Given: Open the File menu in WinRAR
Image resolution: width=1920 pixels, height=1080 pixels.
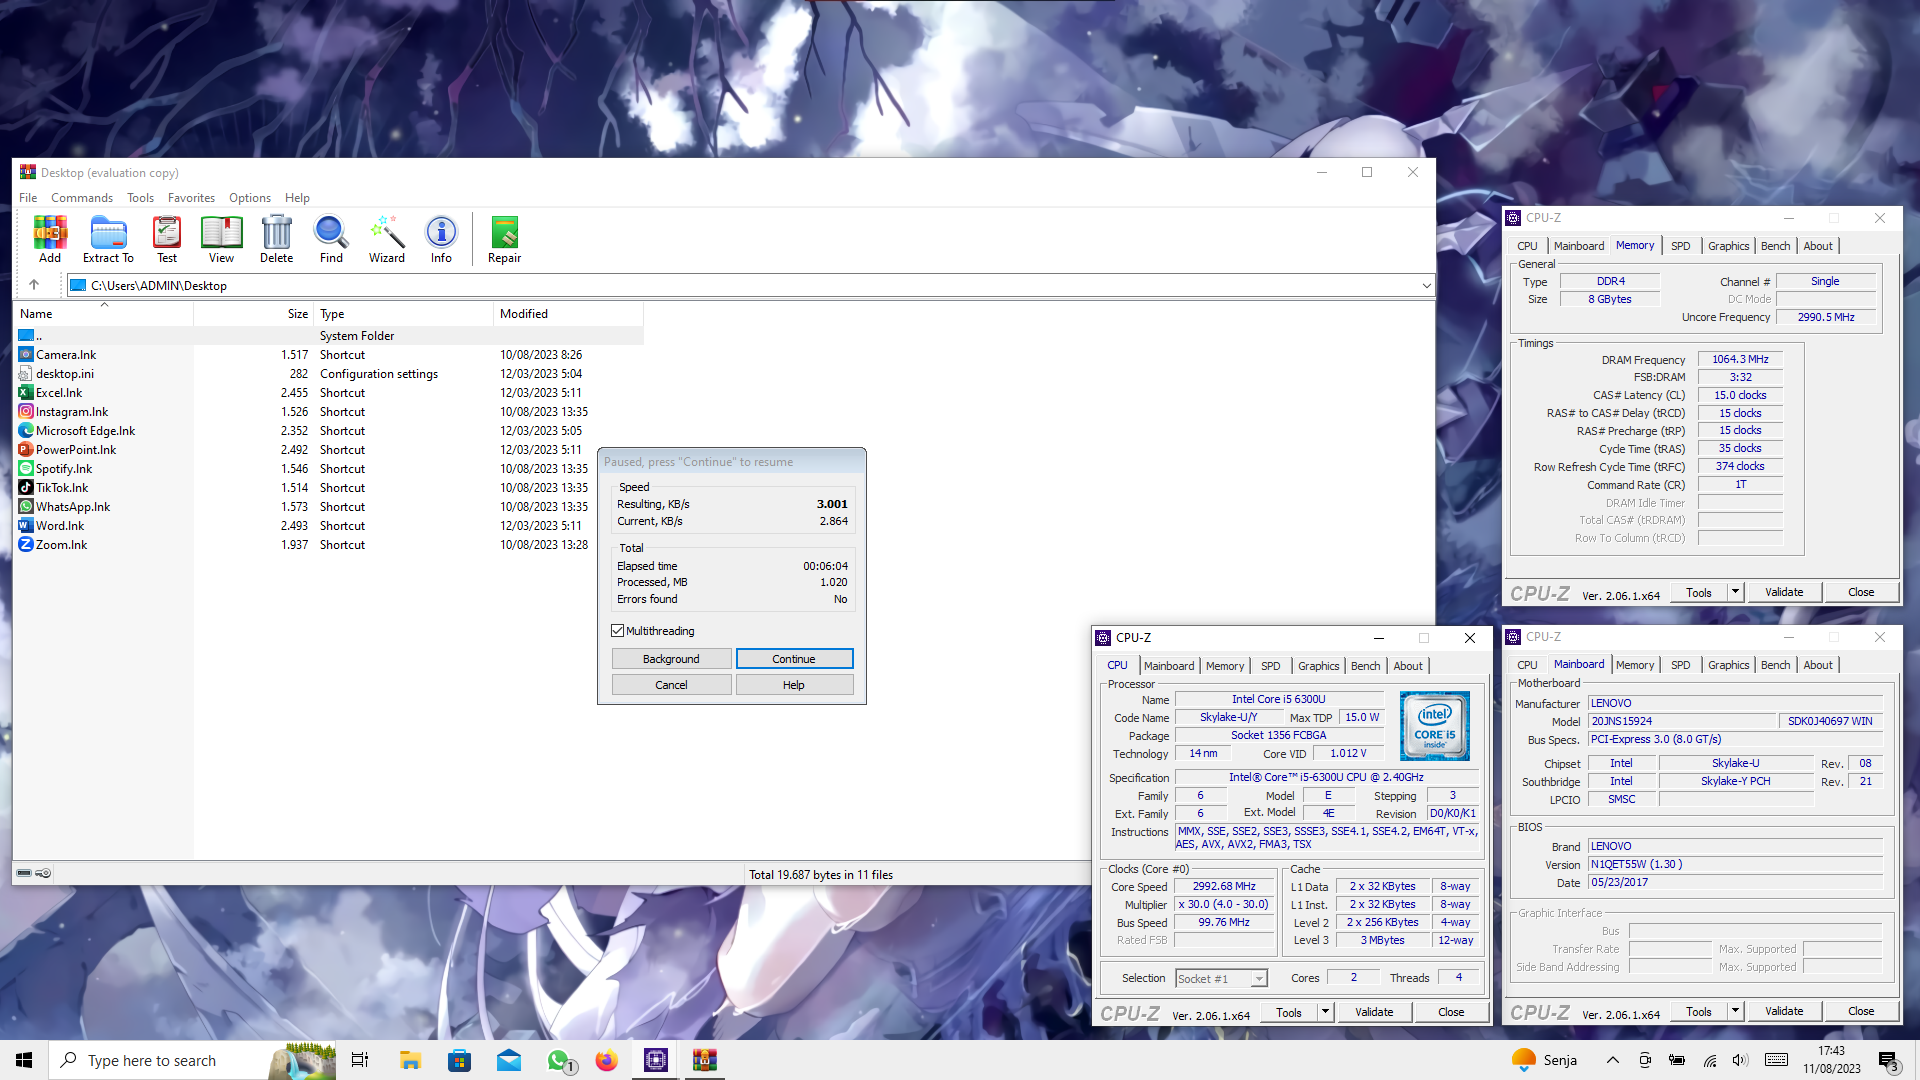Looking at the screenshot, I should point(28,198).
